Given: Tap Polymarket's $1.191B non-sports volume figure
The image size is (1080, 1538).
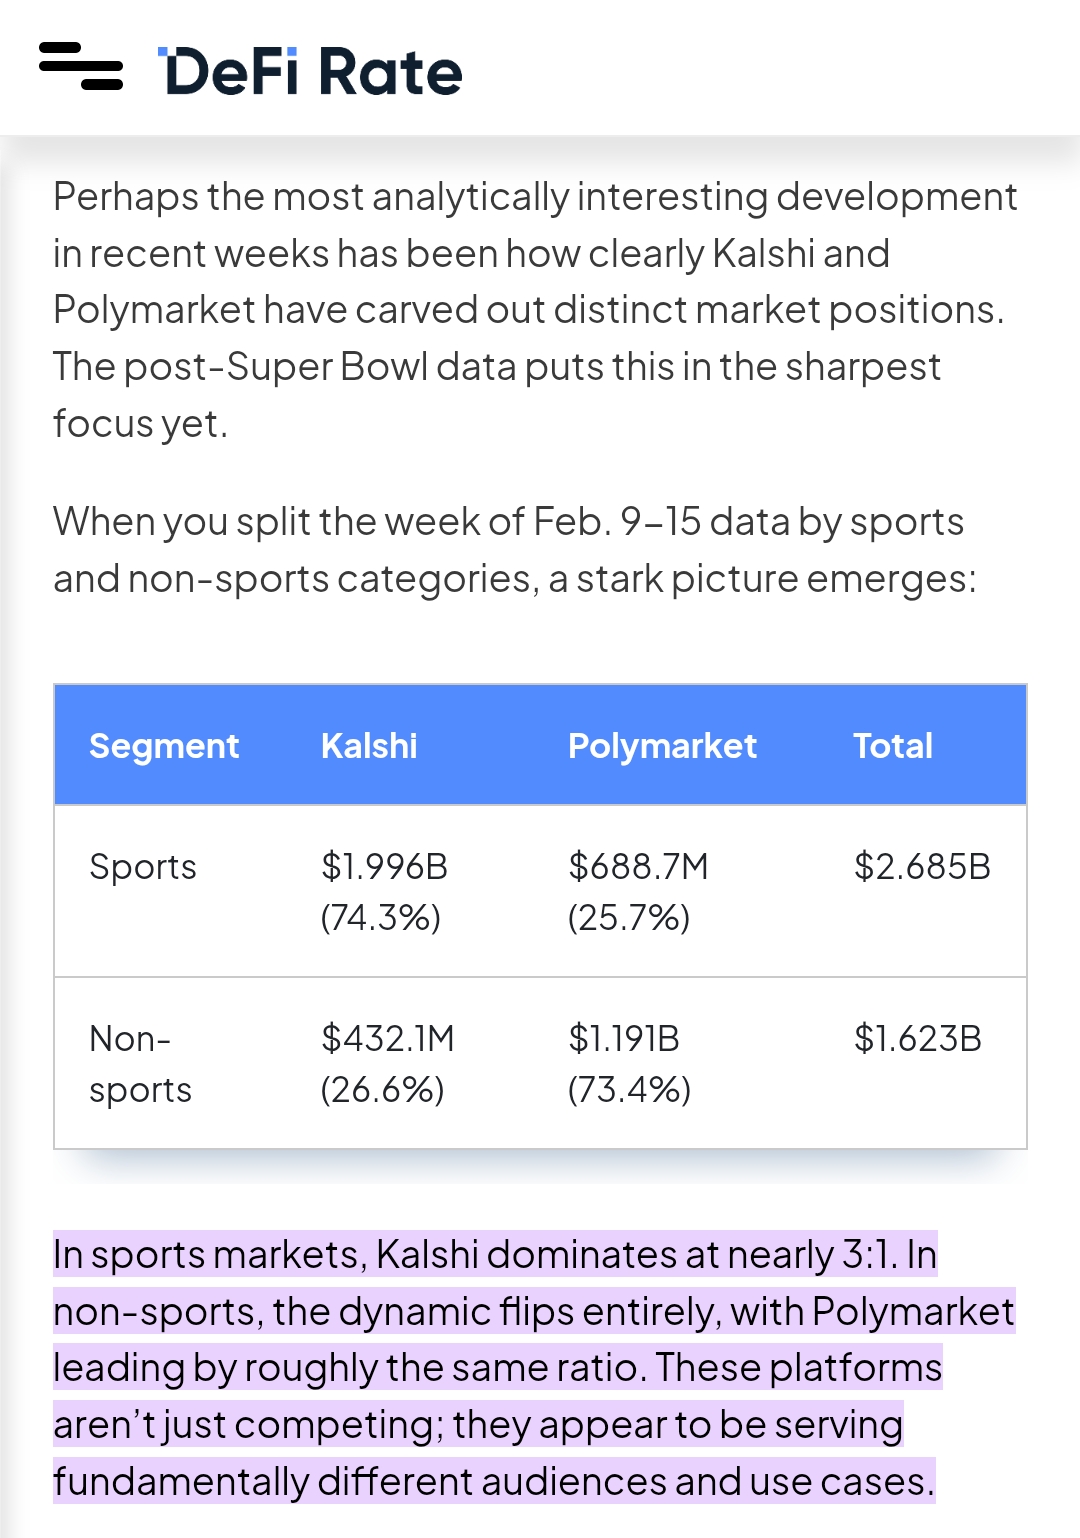Looking at the screenshot, I should coord(624,1039).
